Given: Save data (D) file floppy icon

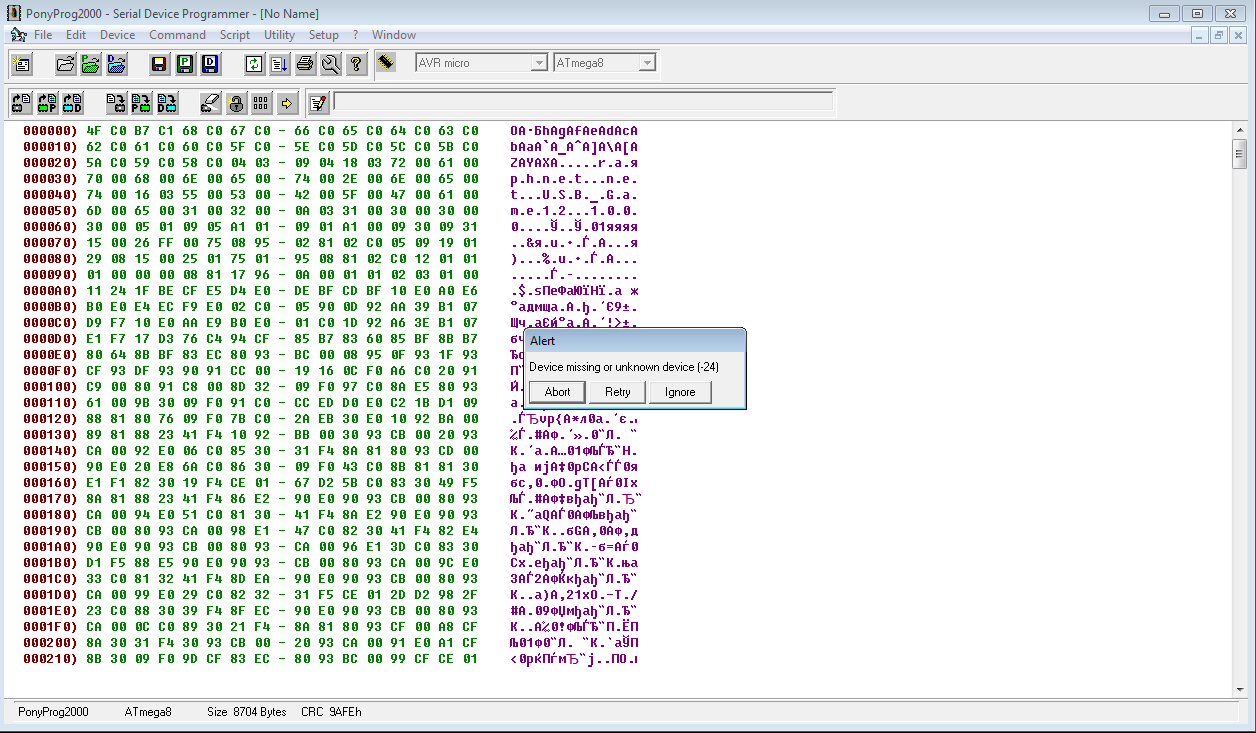Looking at the screenshot, I should 209,64.
